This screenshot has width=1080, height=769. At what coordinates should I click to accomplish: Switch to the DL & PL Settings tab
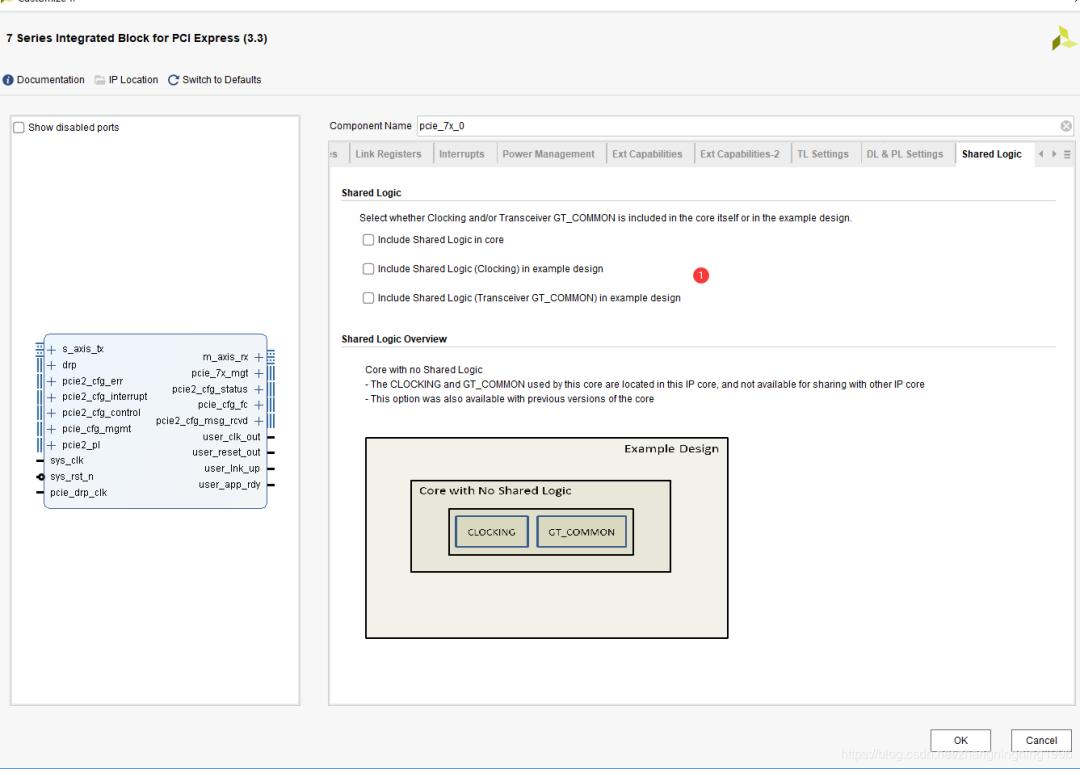tap(904, 154)
